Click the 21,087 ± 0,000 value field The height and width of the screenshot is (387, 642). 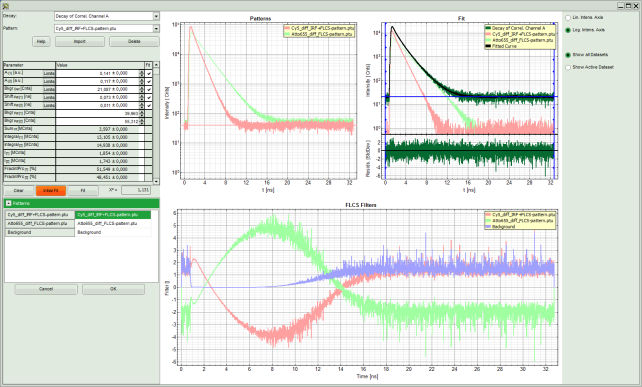[x=97, y=89]
